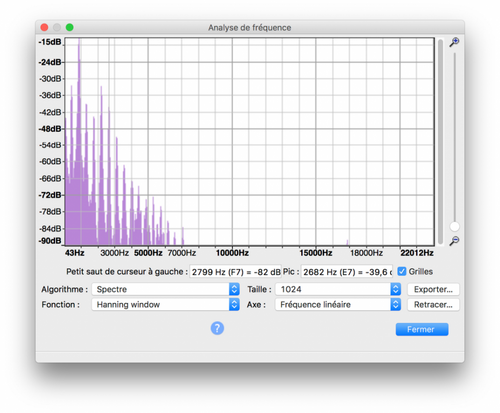This screenshot has height=413, width=500.
Task: Open the Taille 1024 dropdown
Action: click(338, 289)
